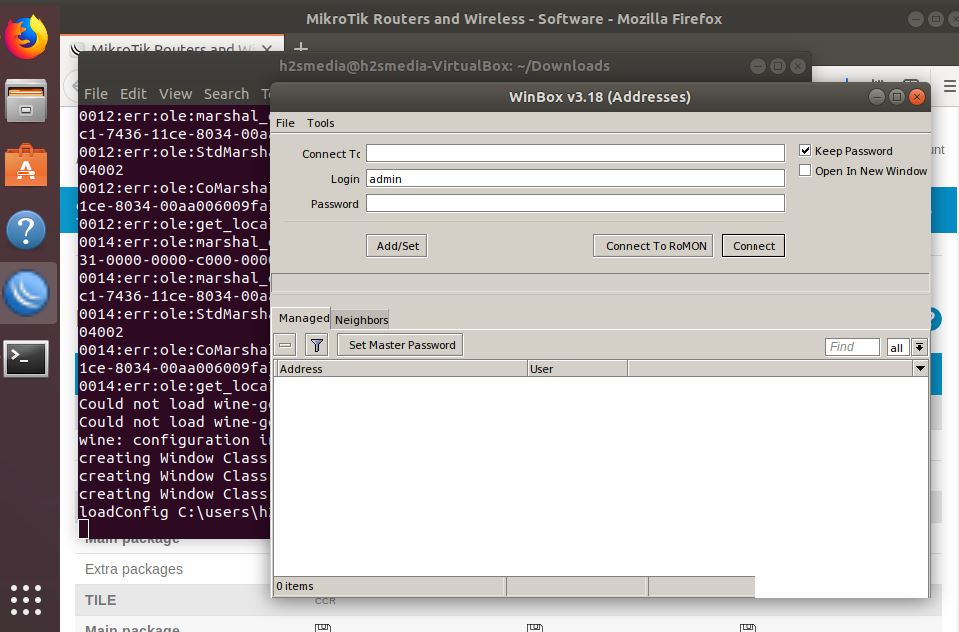Image resolution: width=959 pixels, height=632 pixels.
Task: Open the Terminal icon in the dock
Action: click(x=26, y=359)
